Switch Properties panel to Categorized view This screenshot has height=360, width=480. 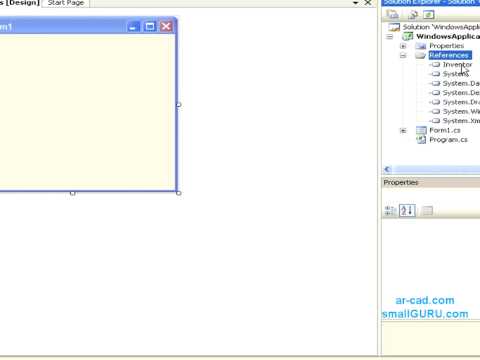click(x=390, y=211)
